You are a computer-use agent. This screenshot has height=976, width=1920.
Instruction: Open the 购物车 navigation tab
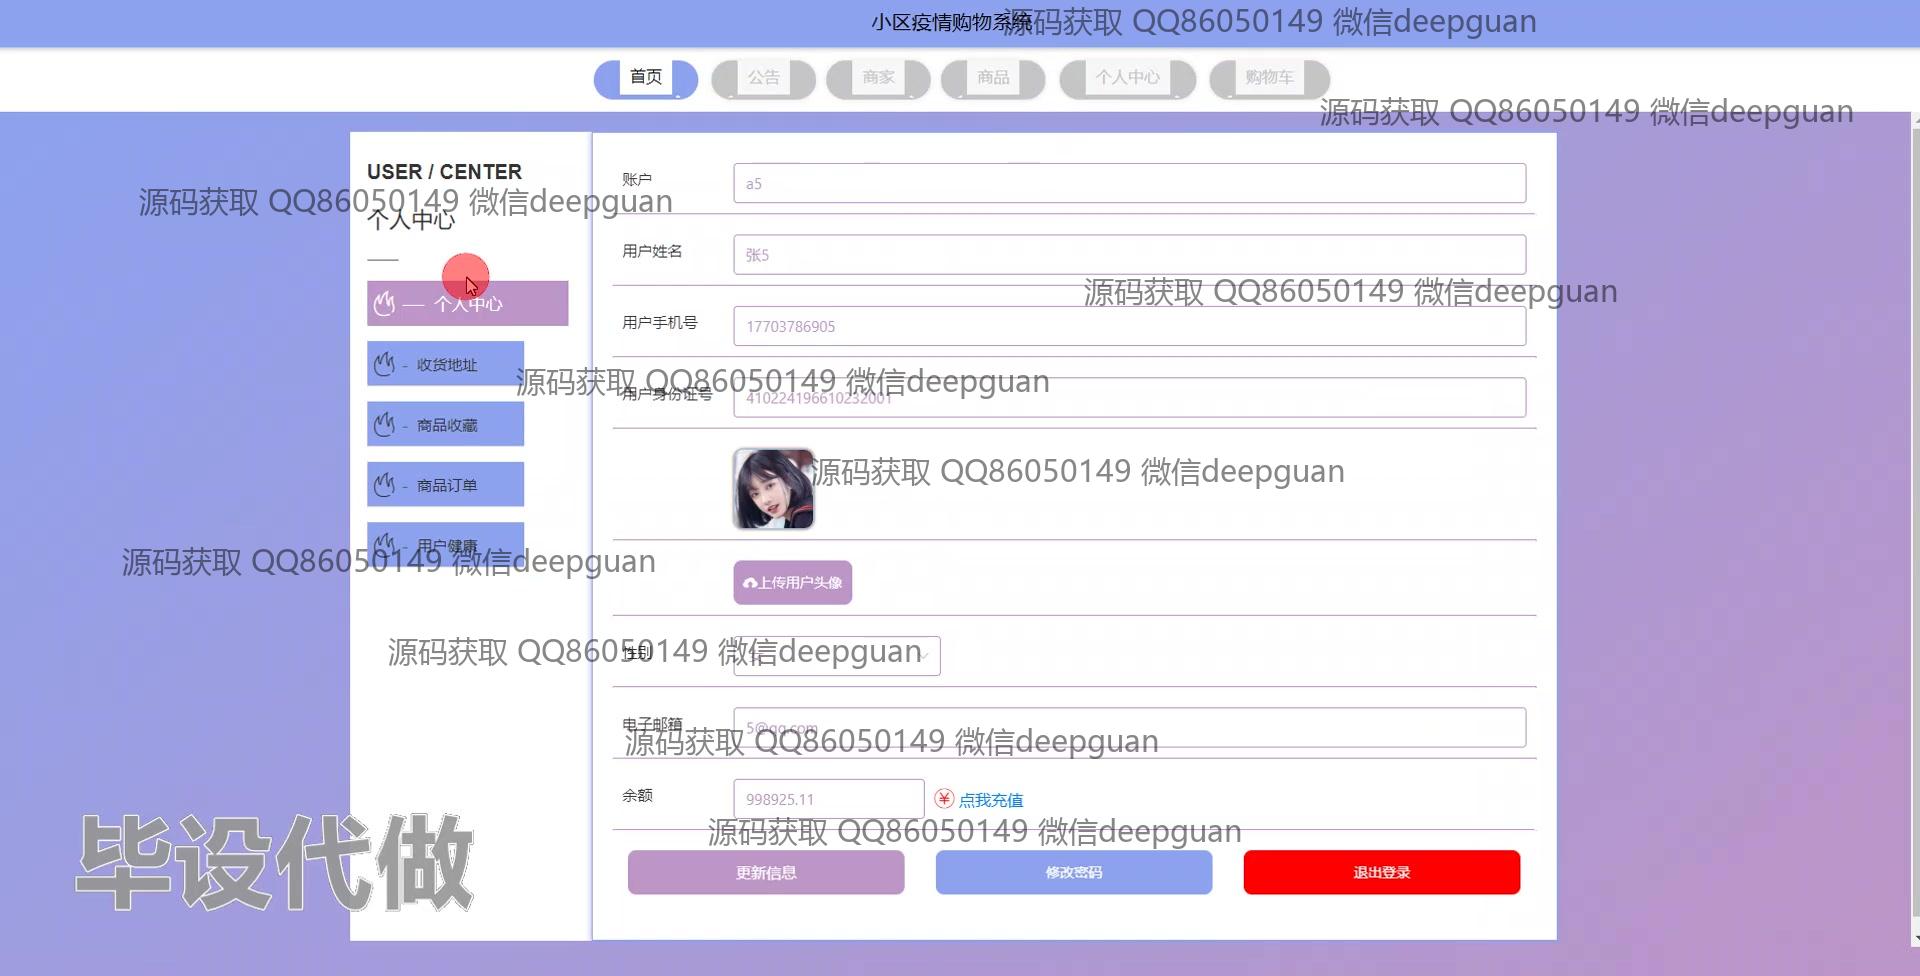pos(1269,78)
